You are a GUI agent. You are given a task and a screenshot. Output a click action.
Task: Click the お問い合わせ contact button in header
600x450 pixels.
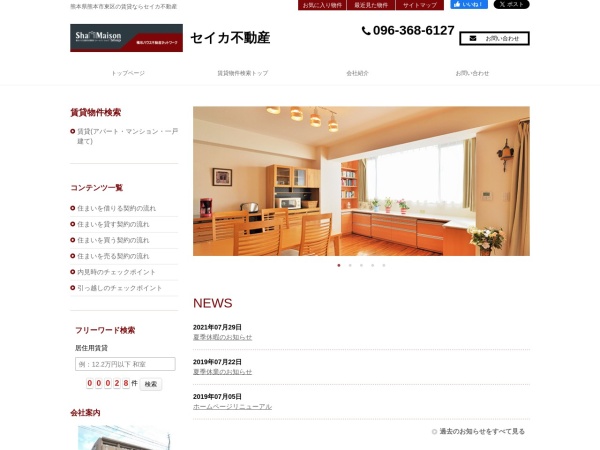494,39
